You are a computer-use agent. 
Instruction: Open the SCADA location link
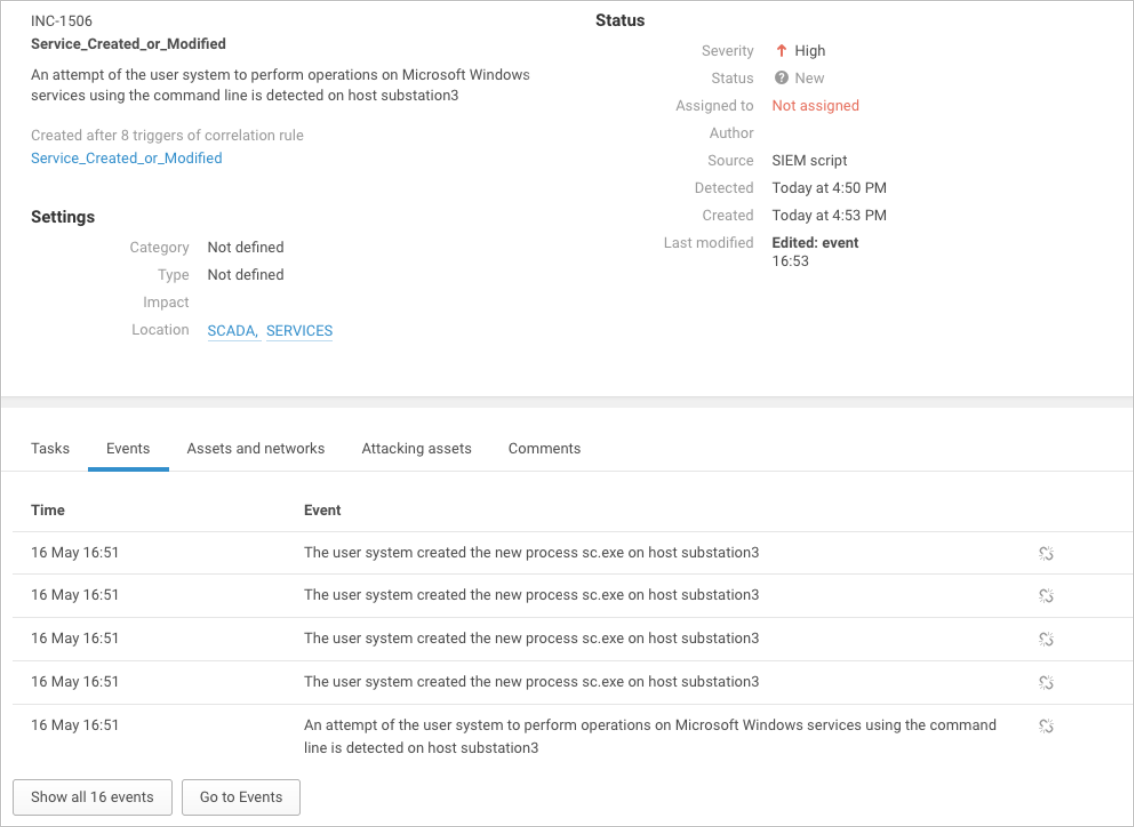pos(233,331)
